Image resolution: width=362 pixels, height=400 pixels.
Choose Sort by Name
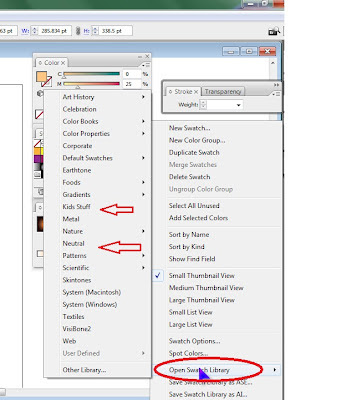pyautogui.click(x=217, y=235)
